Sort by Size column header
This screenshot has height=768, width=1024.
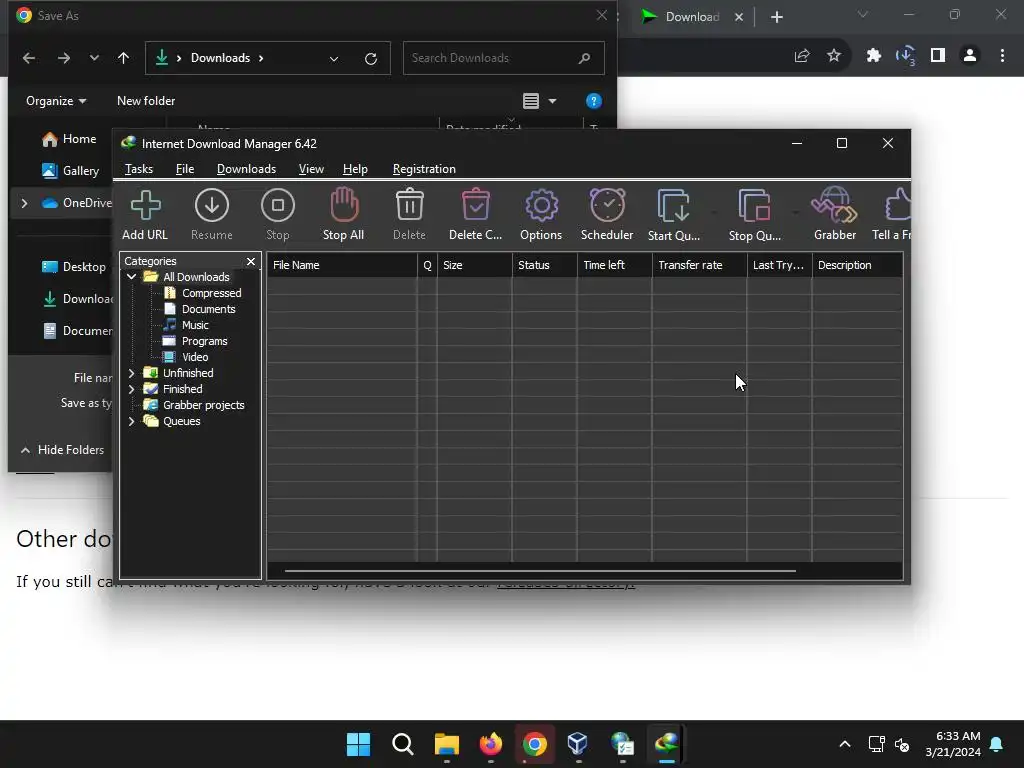pos(474,265)
